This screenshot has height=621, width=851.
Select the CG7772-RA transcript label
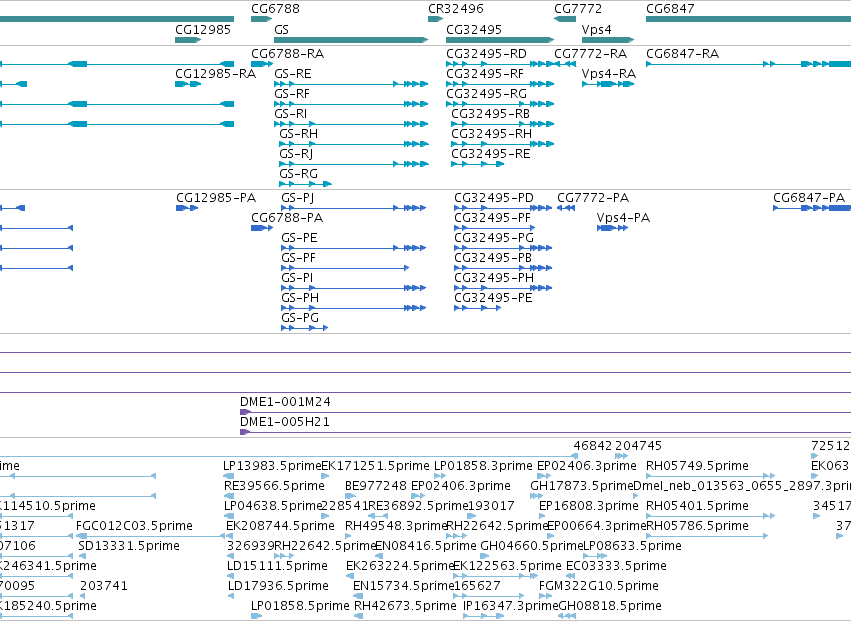(590, 54)
